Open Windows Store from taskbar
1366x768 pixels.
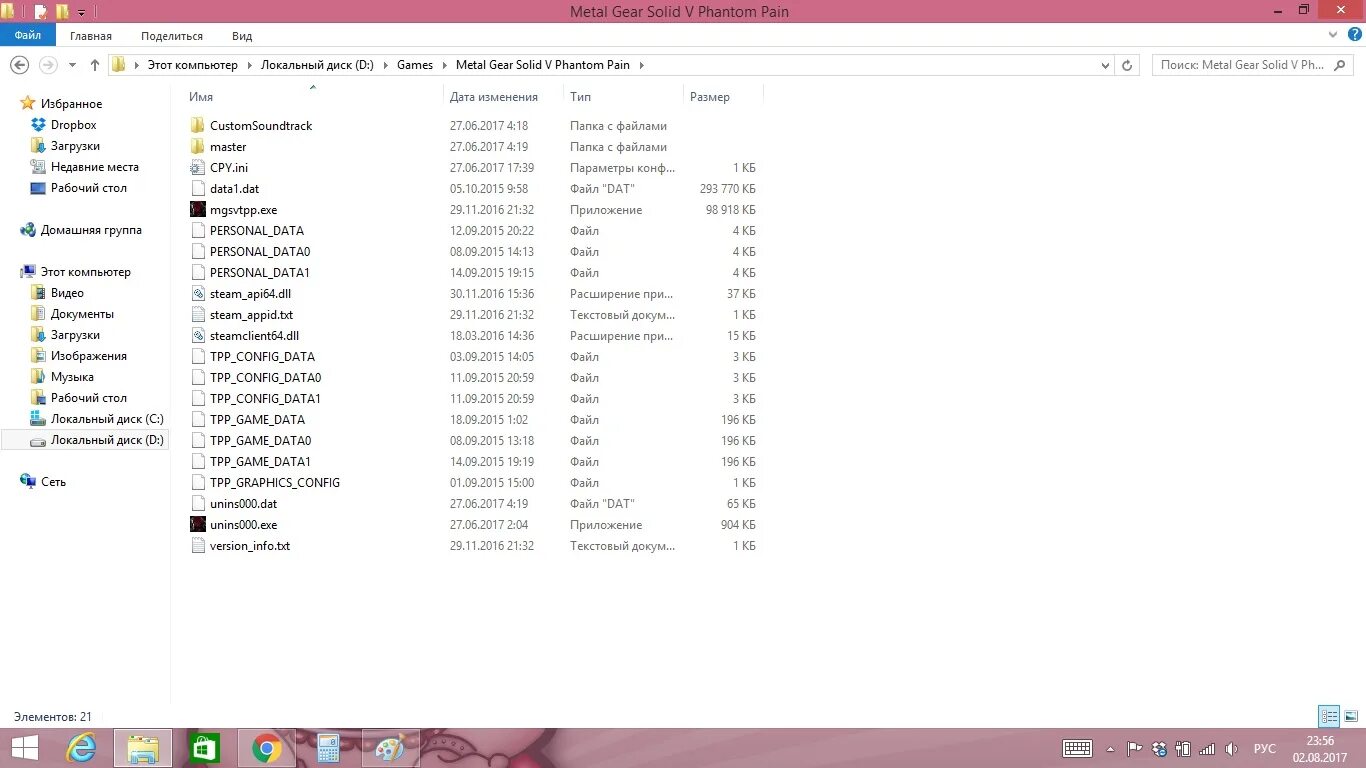[205, 748]
